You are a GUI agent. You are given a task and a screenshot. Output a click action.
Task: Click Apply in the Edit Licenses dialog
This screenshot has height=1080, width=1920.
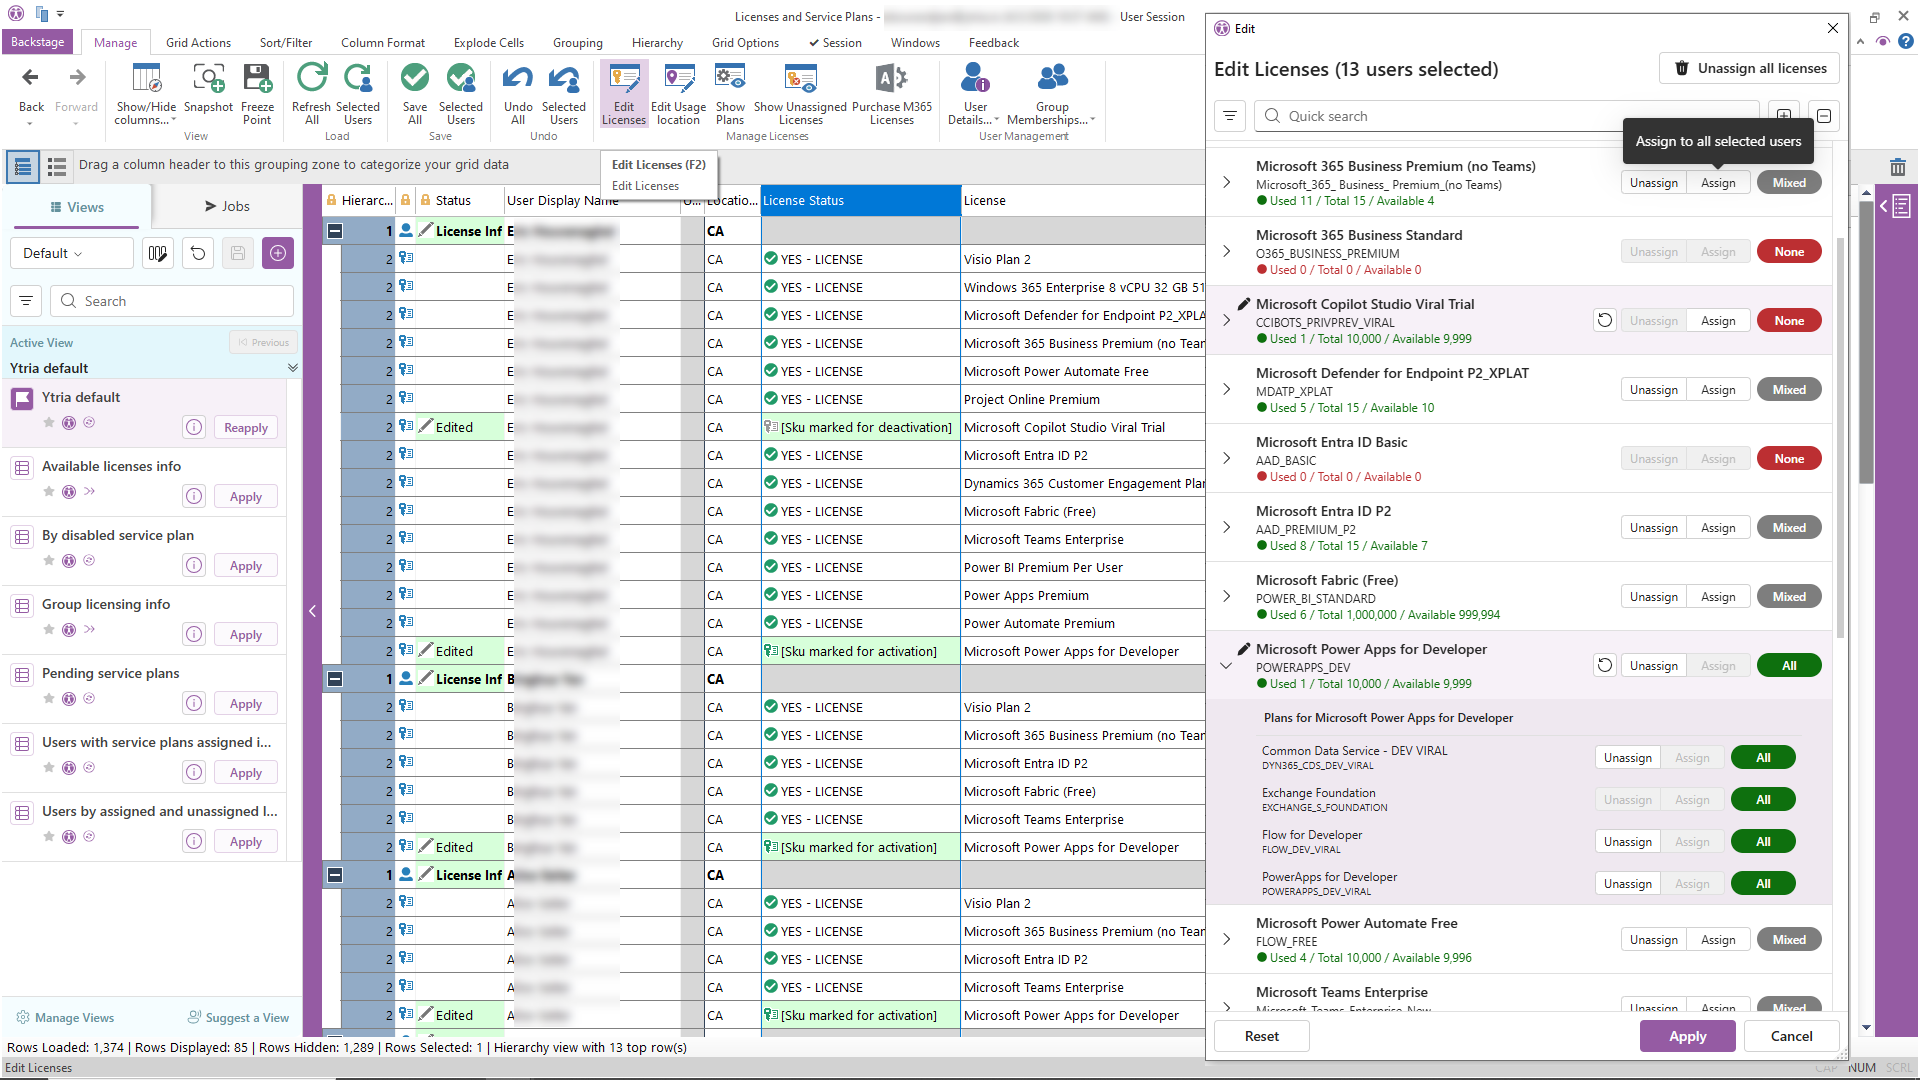coord(1687,1037)
